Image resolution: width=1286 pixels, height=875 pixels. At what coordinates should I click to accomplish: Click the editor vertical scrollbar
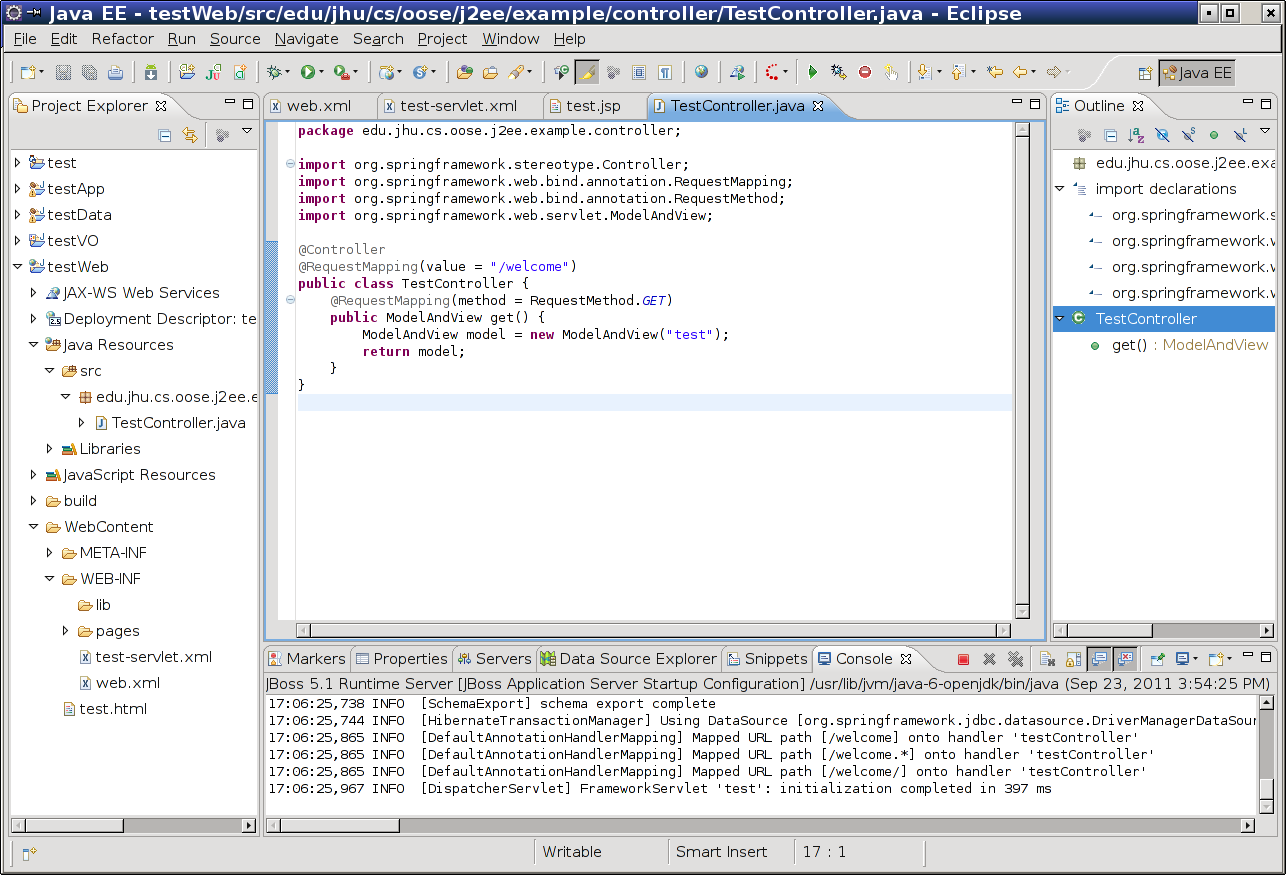(x=1022, y=371)
